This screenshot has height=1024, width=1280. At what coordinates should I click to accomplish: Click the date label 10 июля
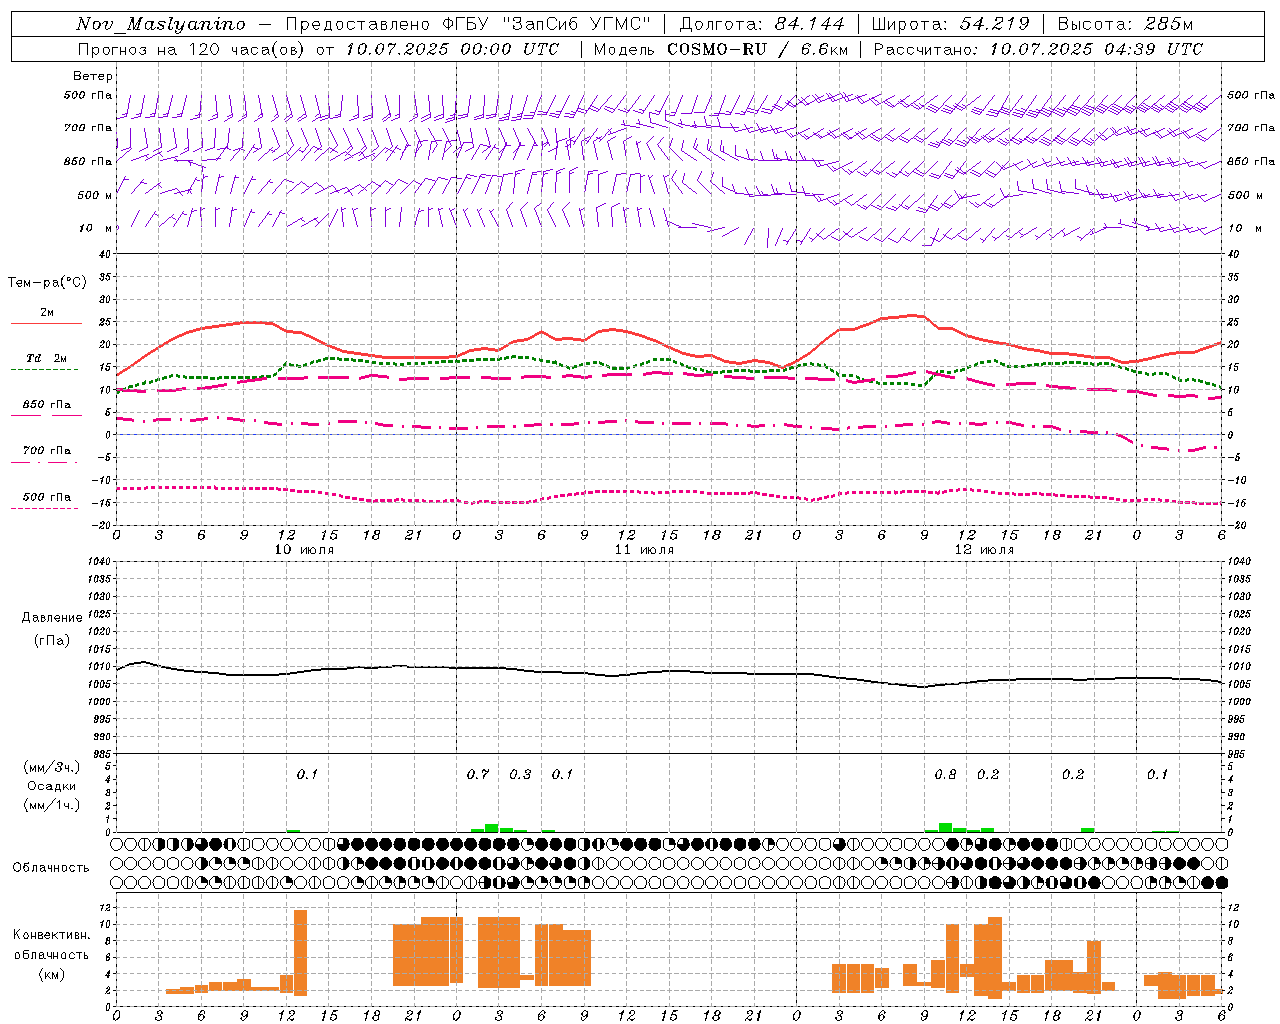click(x=305, y=549)
